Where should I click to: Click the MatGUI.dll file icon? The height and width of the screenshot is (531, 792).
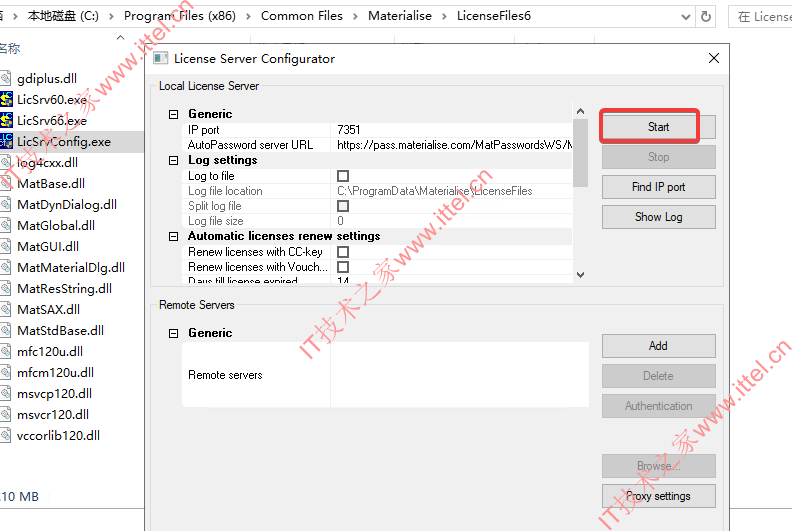(5, 247)
